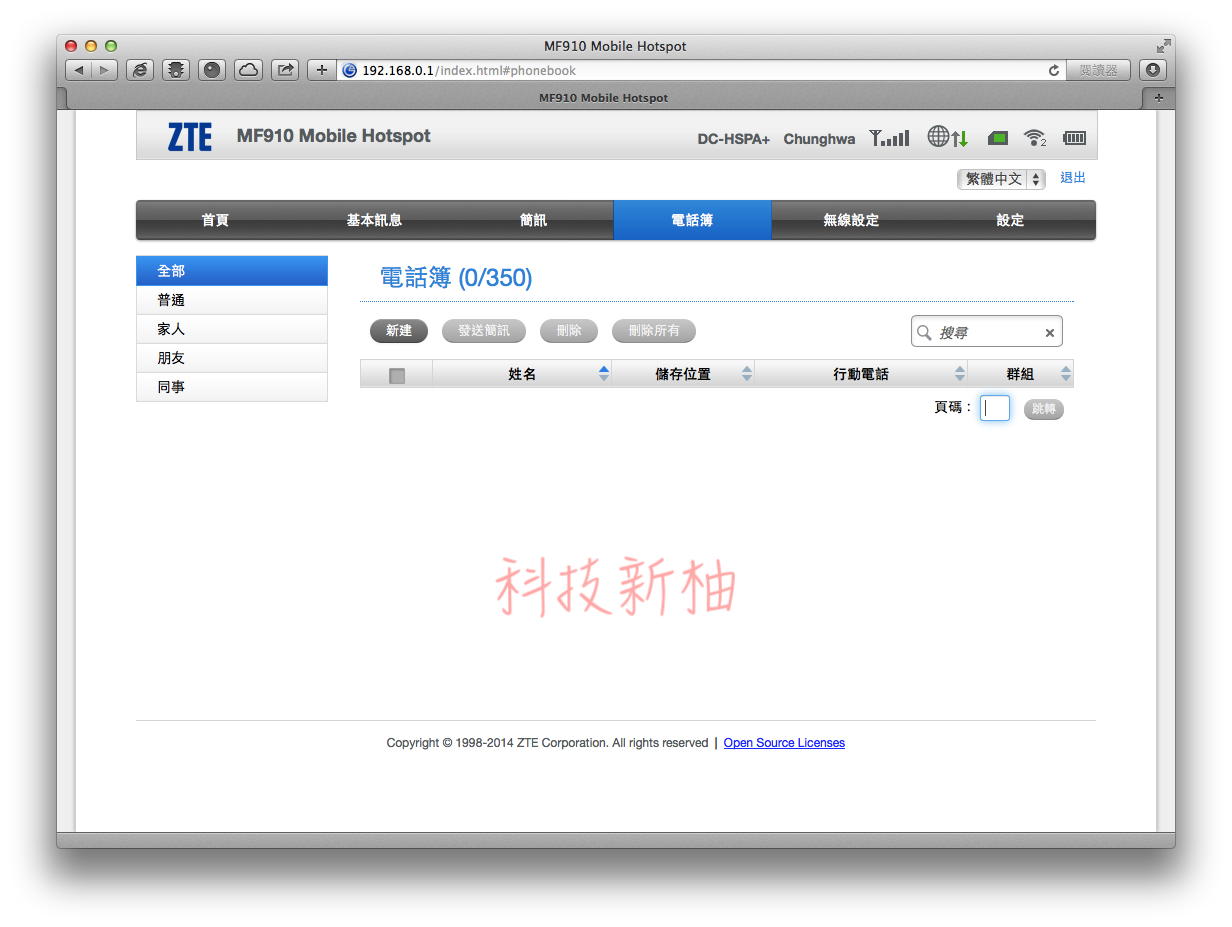Select the 家人 group in sidebar
The image size is (1232, 927).
click(x=232, y=329)
